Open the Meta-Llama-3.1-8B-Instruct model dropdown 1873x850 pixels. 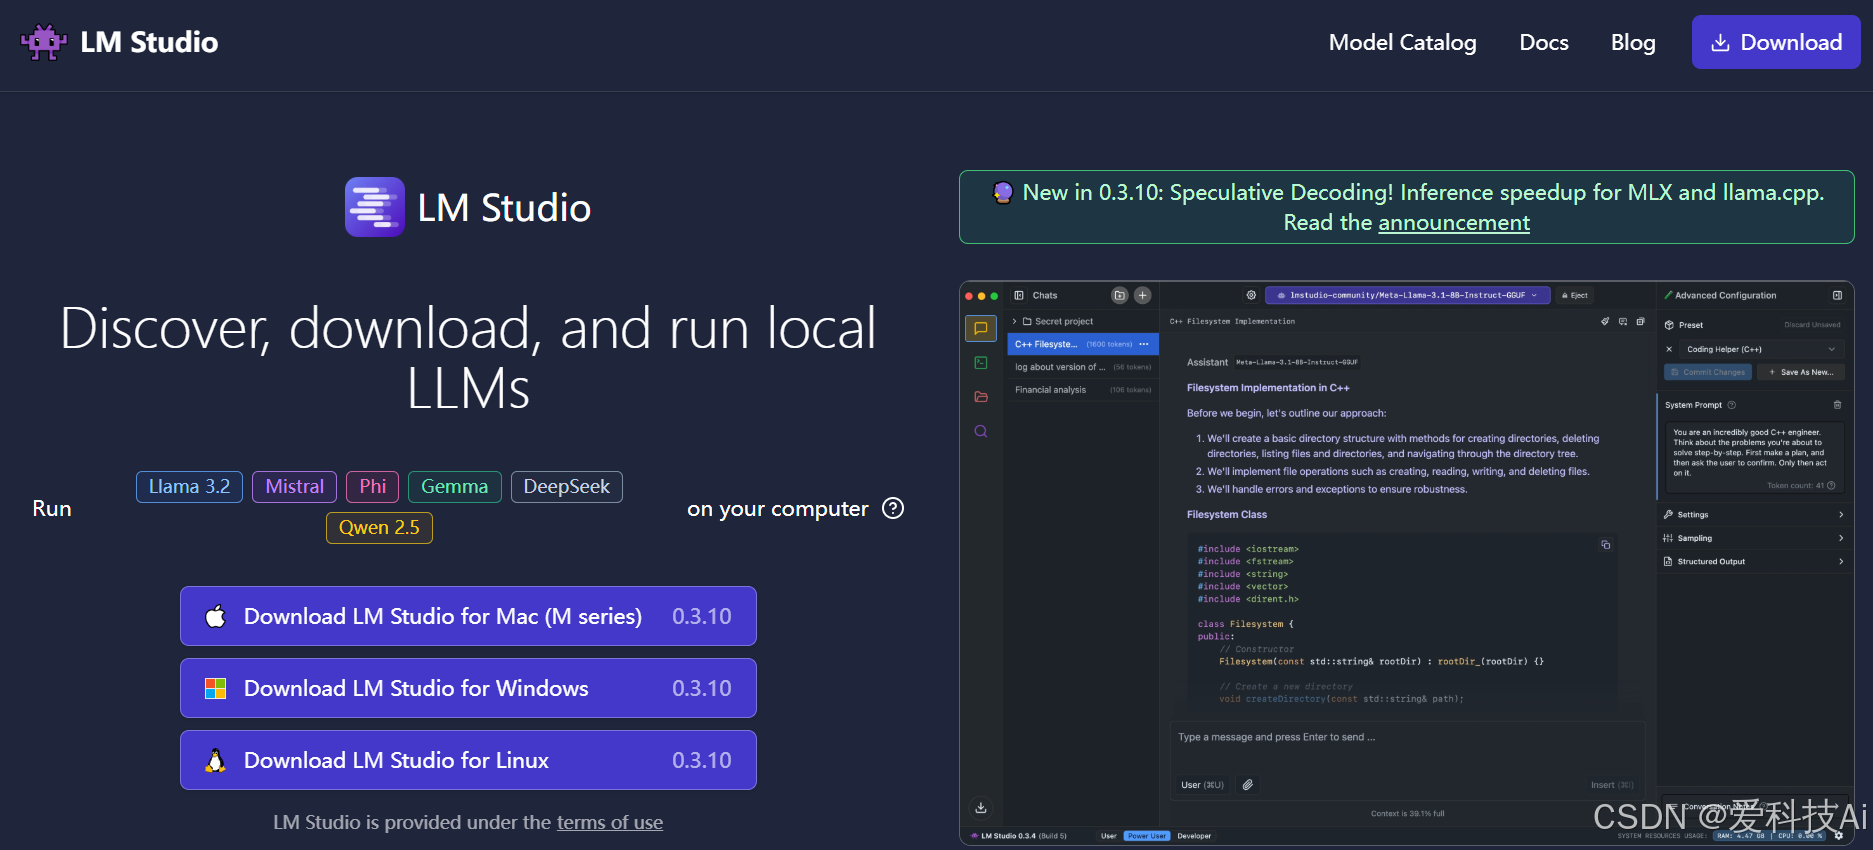click(x=1408, y=295)
